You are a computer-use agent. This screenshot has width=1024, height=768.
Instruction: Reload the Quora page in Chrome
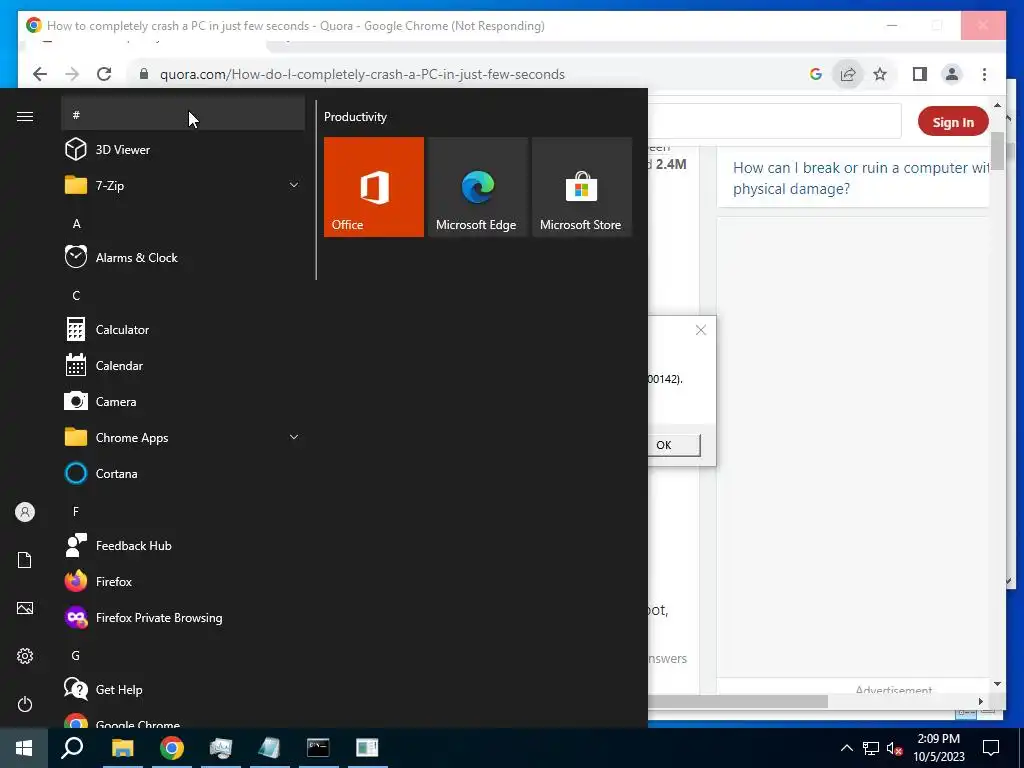pos(104,74)
